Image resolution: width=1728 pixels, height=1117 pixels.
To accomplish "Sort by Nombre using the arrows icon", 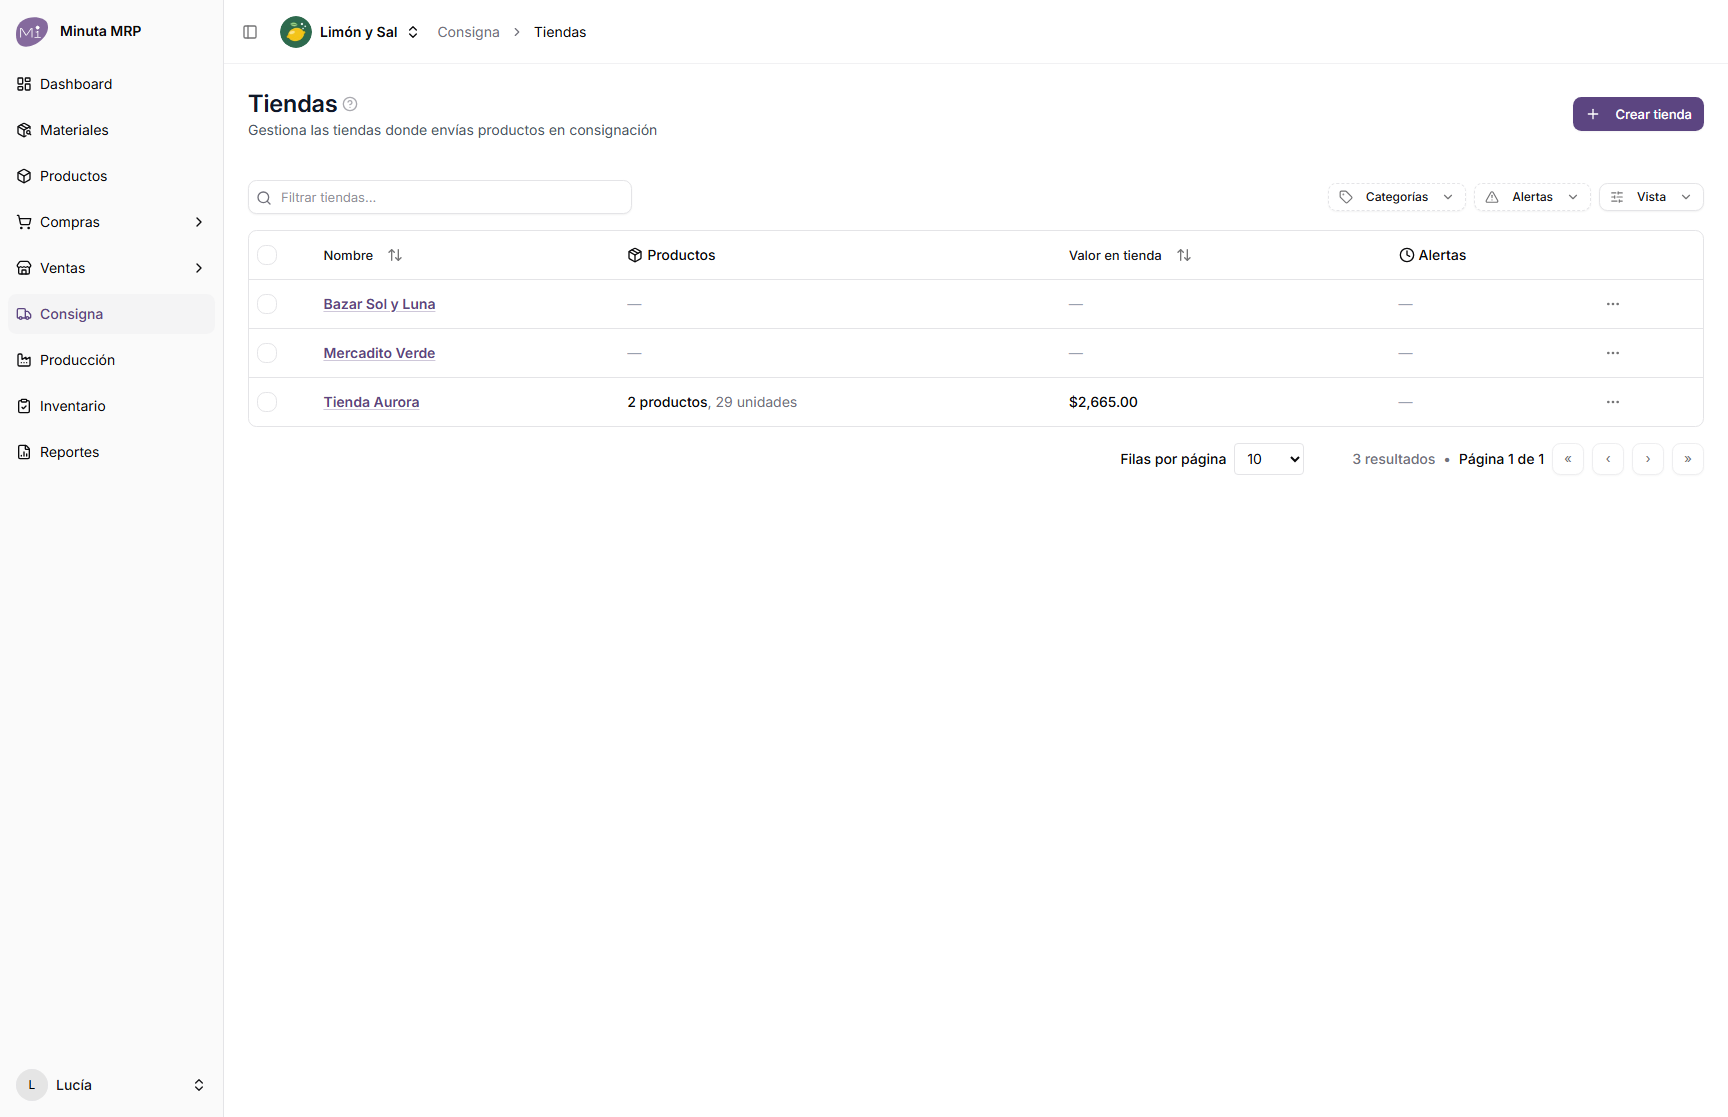I will coord(395,255).
